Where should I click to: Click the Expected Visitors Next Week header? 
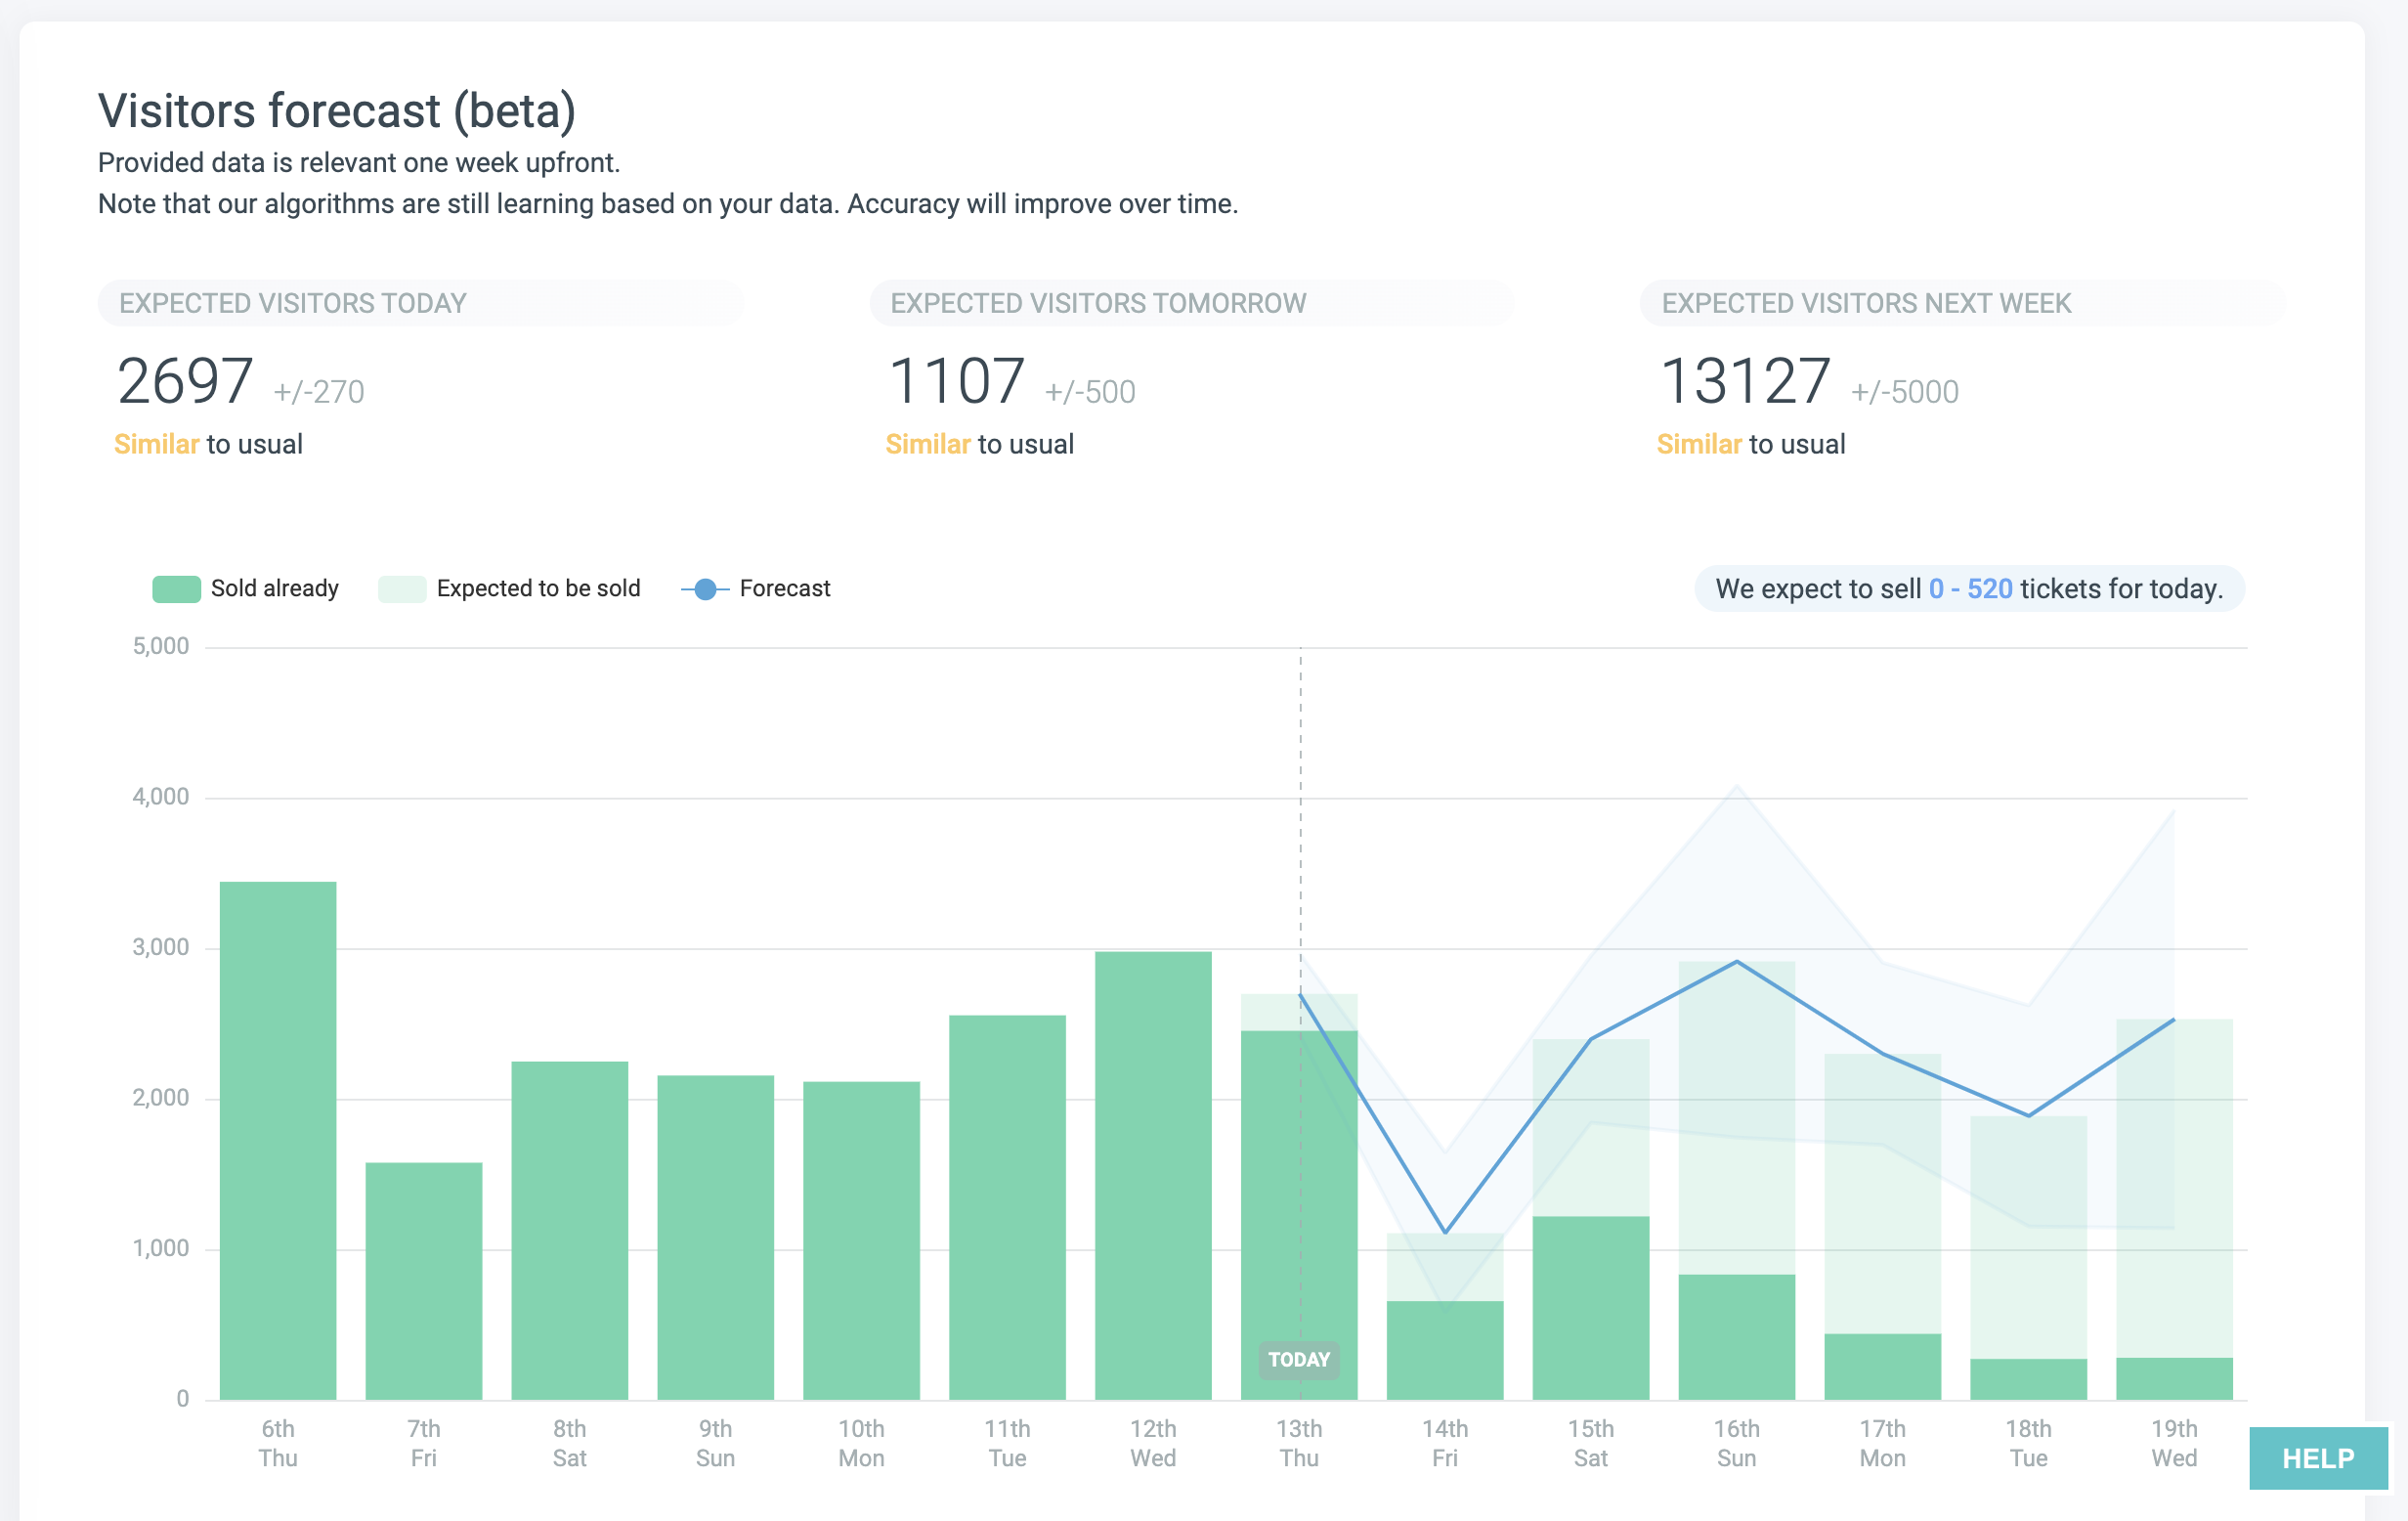pyautogui.click(x=1865, y=303)
